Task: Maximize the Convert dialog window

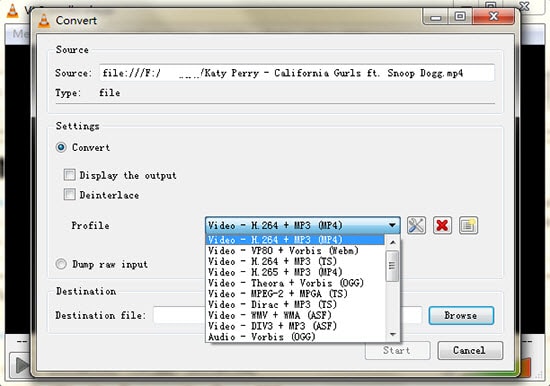Action: click(460, 16)
